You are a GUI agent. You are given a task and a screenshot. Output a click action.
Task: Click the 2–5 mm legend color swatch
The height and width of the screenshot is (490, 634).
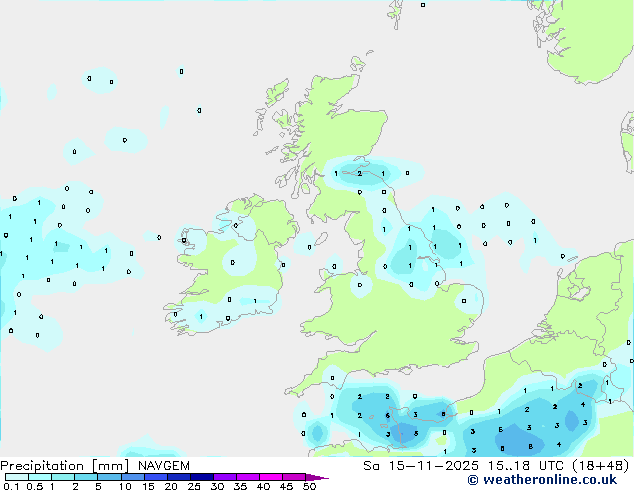86,477
